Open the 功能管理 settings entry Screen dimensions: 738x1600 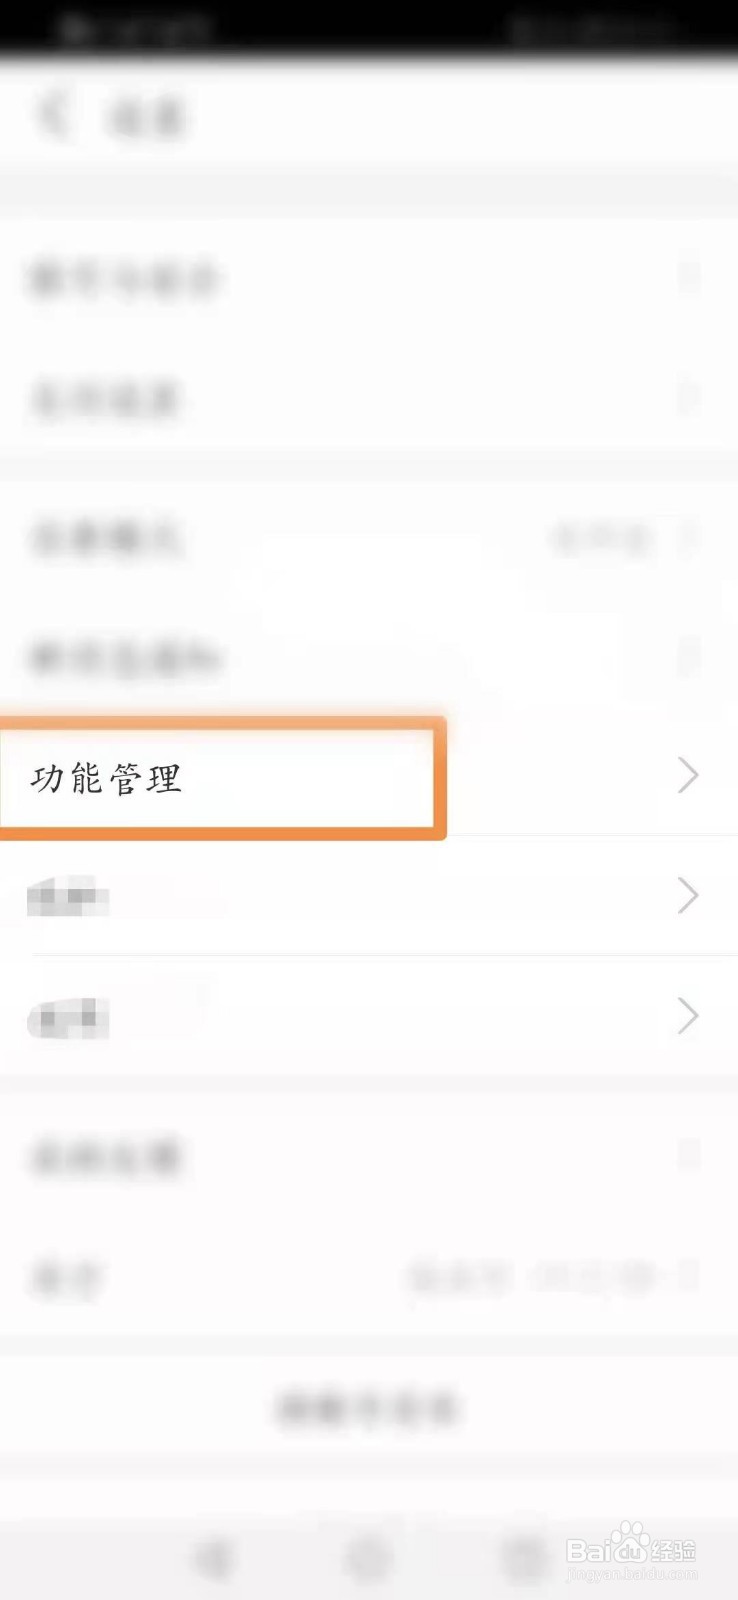[369, 777]
